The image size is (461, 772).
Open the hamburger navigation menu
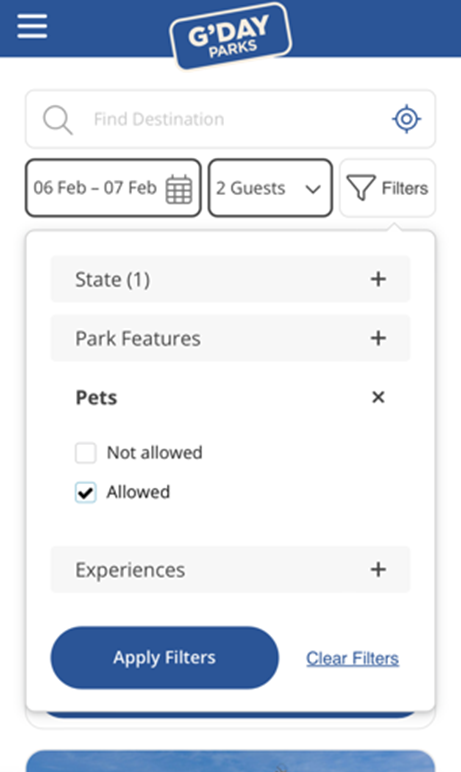(x=32, y=26)
